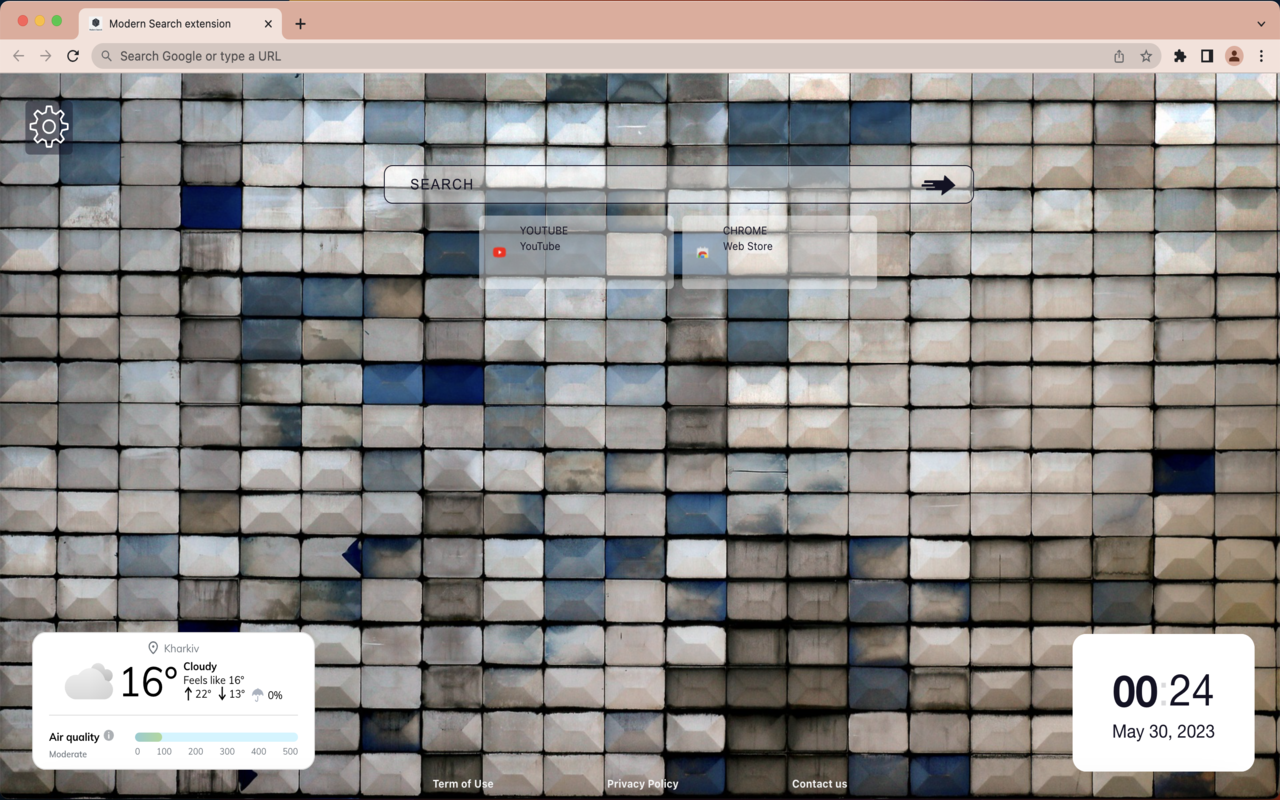The height and width of the screenshot is (800, 1280).
Task: Toggle the browser side panel icon
Action: point(1207,56)
